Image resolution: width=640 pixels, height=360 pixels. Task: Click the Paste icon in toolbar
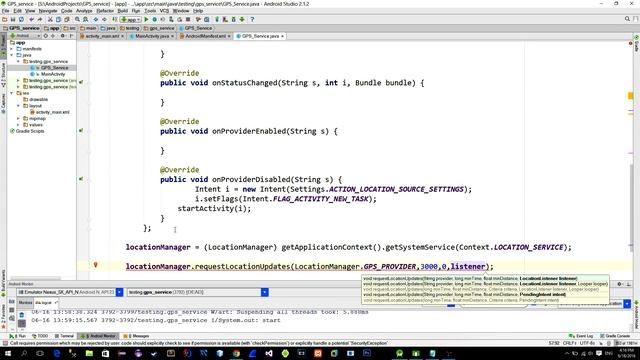[x=67, y=19]
